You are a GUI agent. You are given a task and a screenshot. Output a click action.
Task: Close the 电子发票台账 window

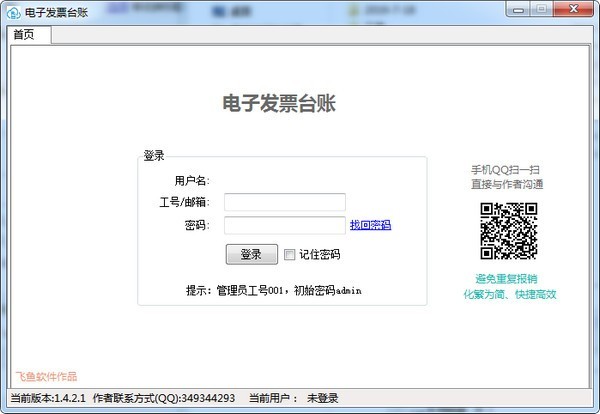(x=574, y=9)
